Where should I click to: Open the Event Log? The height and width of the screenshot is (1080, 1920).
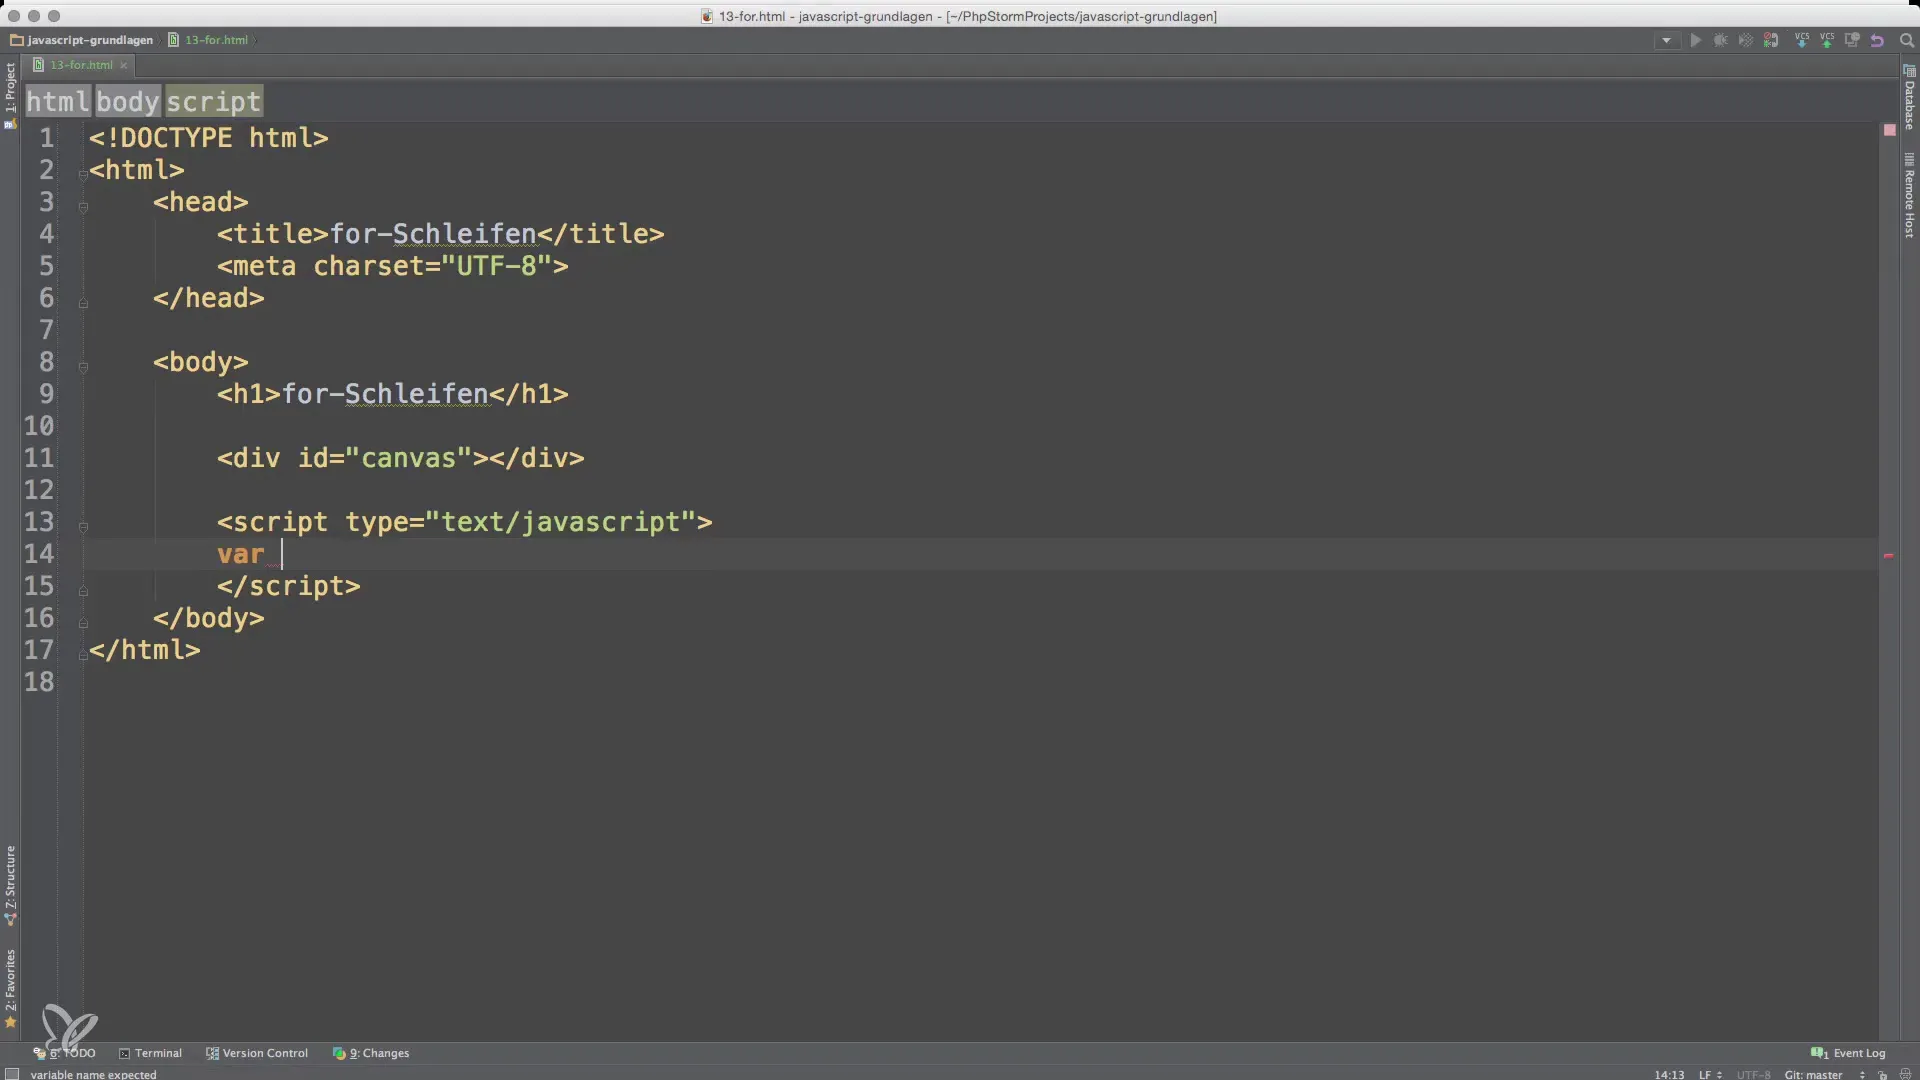(1848, 1053)
